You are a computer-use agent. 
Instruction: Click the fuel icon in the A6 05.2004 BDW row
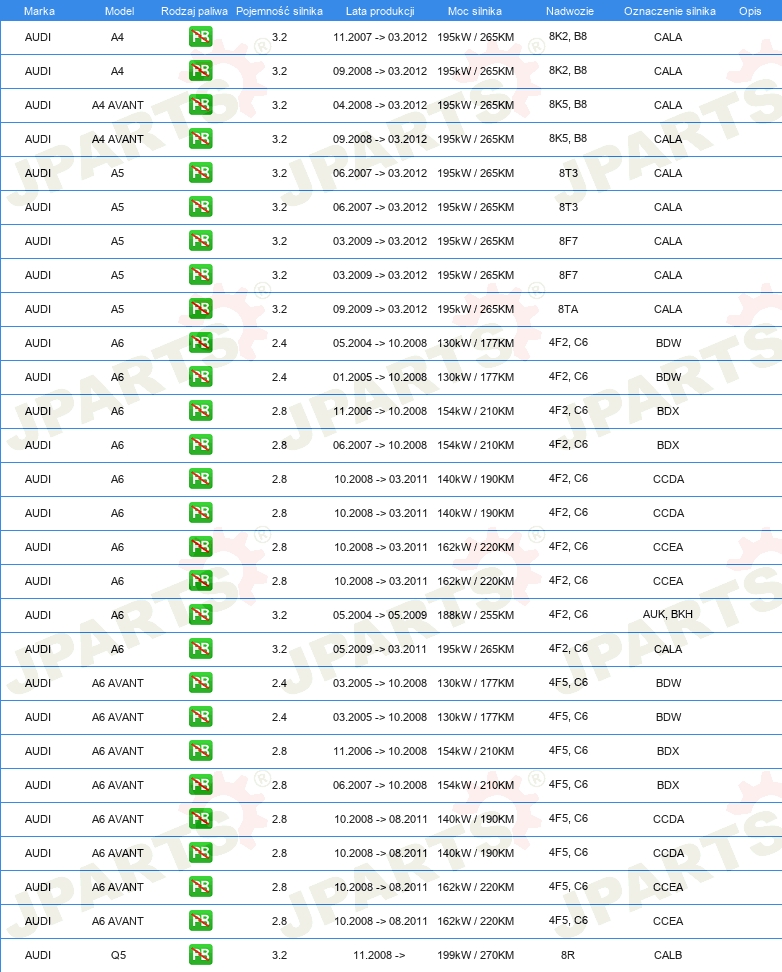point(200,343)
